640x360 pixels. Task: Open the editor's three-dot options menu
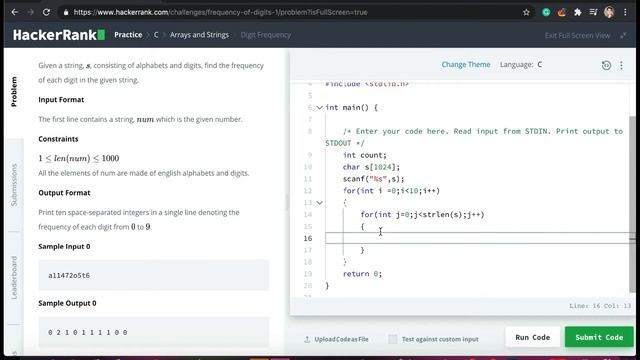pyautogui.click(x=621, y=65)
